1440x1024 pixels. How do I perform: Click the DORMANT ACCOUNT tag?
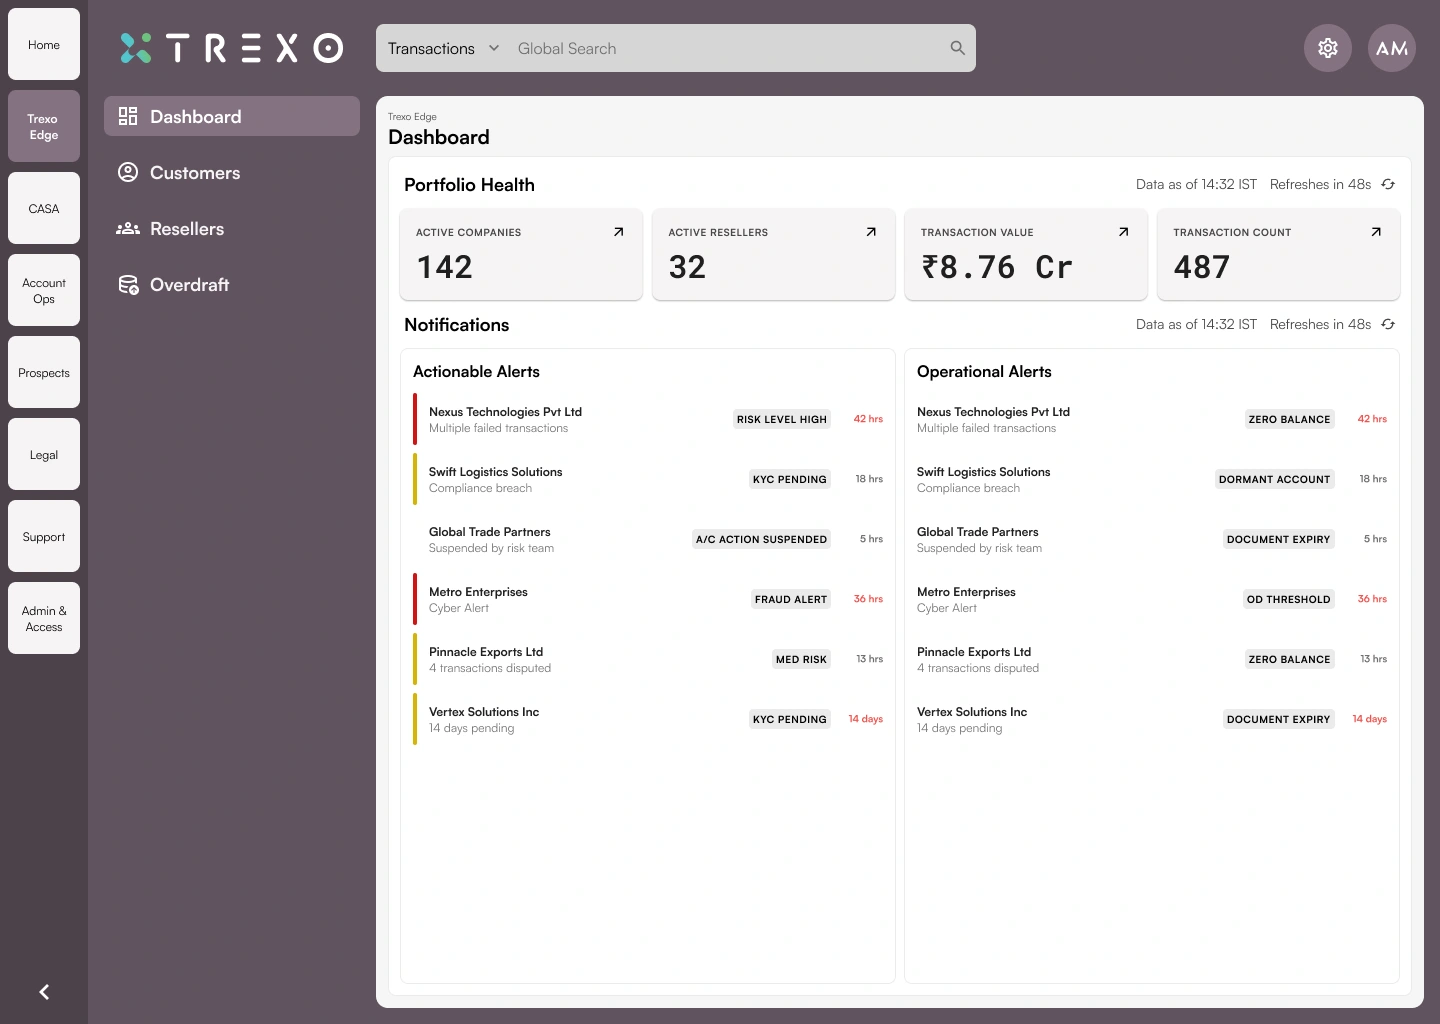[x=1274, y=479]
